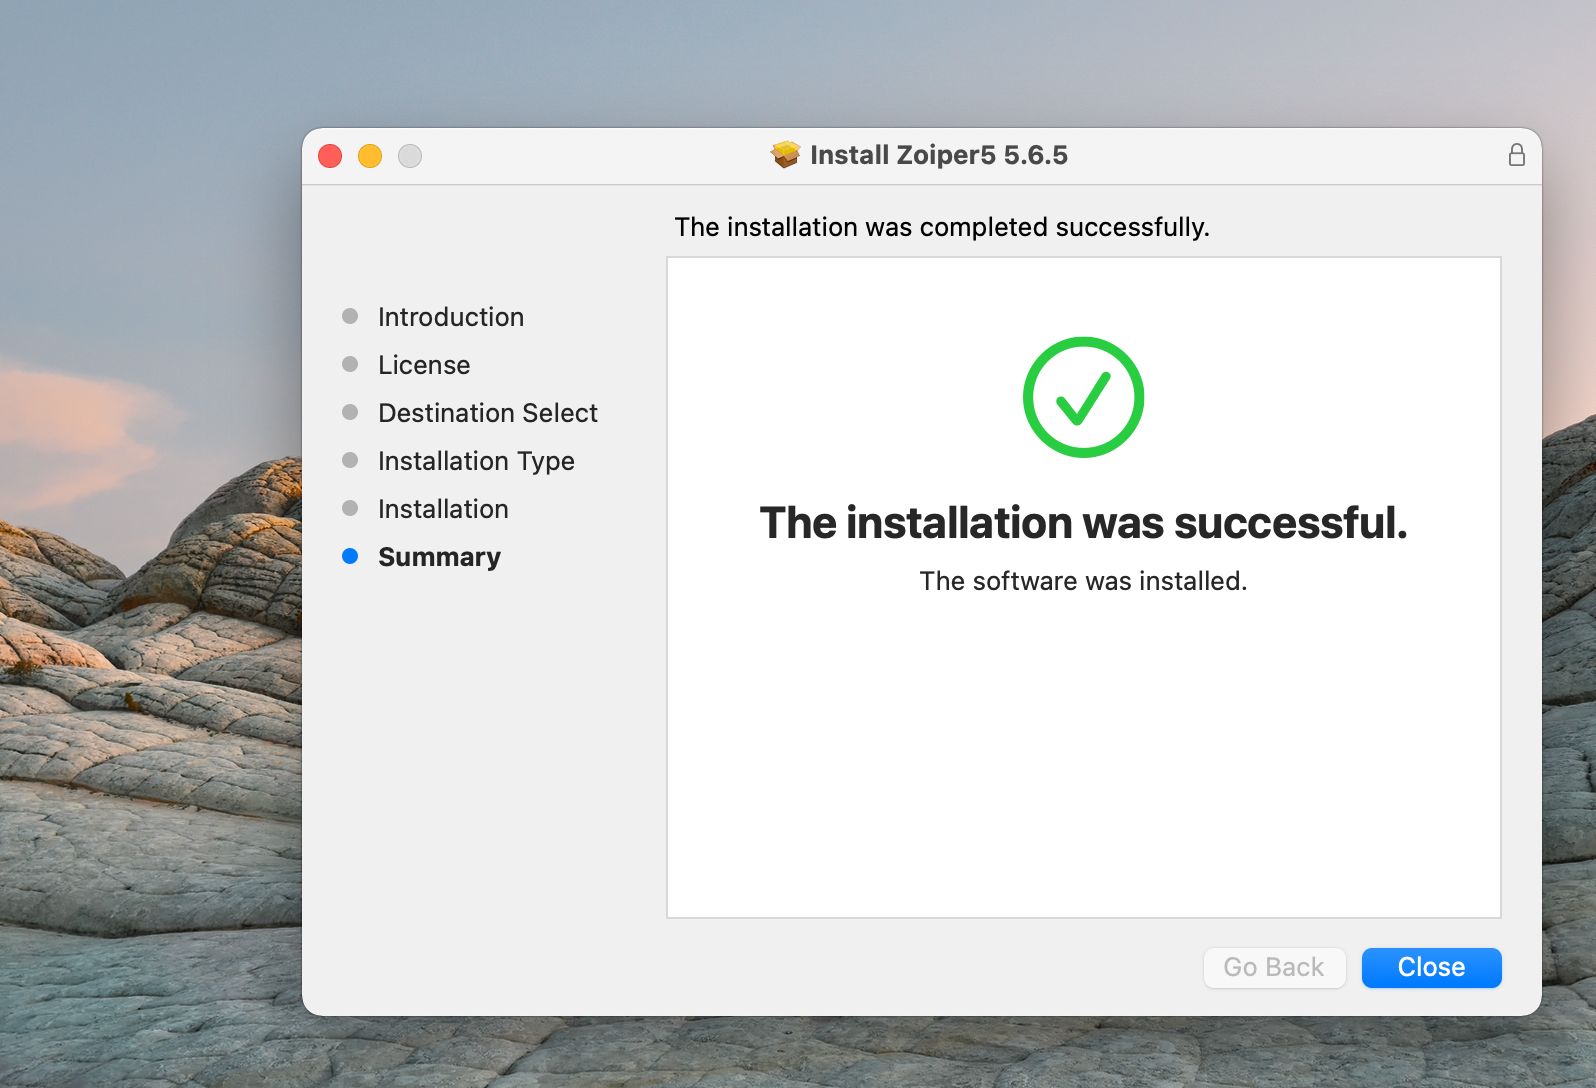The height and width of the screenshot is (1088, 1596).
Task: Choose the Destination Select step label
Action: [x=487, y=413]
